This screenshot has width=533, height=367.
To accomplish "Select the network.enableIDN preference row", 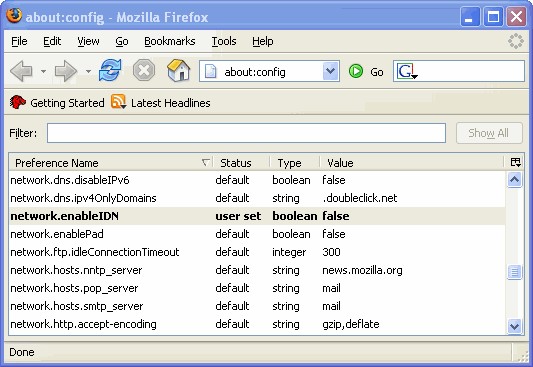I will [257, 216].
